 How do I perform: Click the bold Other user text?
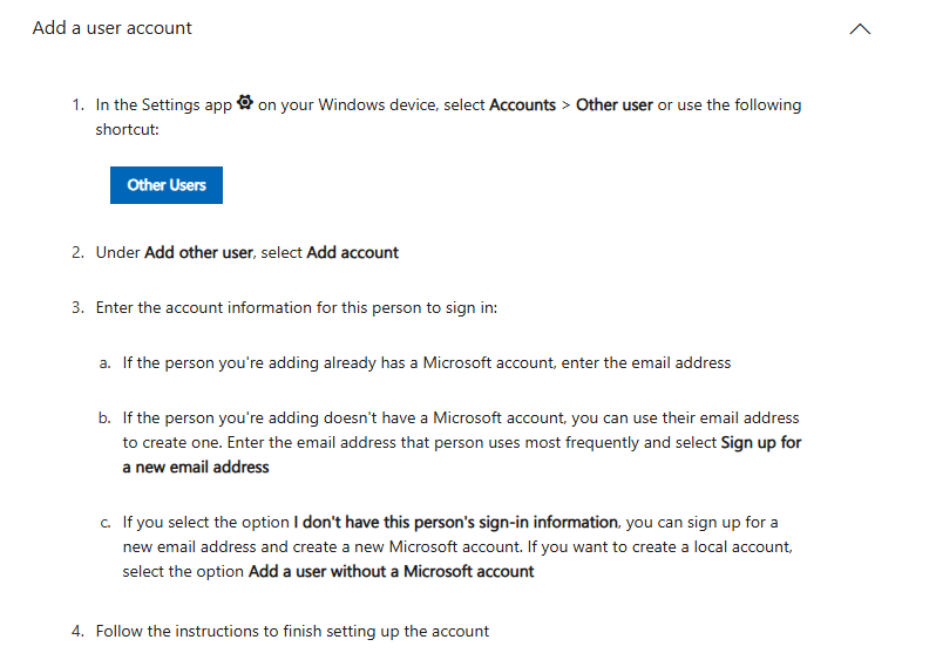(x=613, y=104)
